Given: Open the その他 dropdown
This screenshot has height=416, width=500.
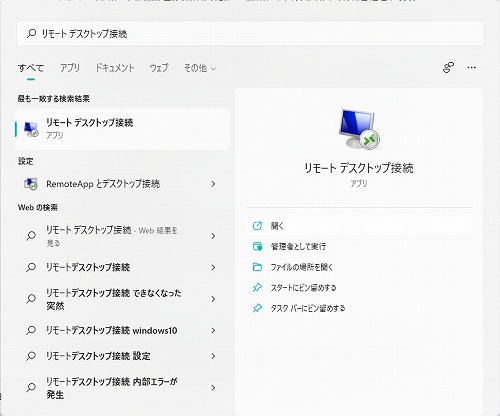Looking at the screenshot, I should pyautogui.click(x=200, y=68).
